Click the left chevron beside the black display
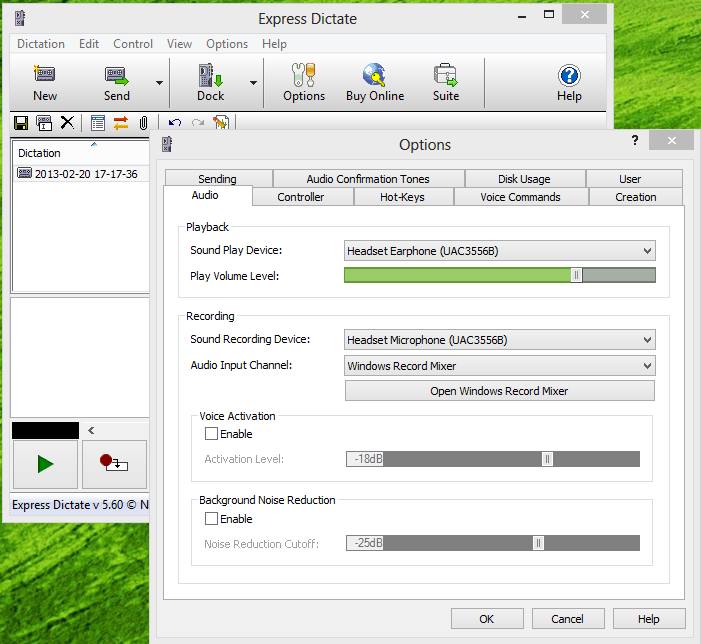Screen dimensions: 701x644 [x=91, y=430]
